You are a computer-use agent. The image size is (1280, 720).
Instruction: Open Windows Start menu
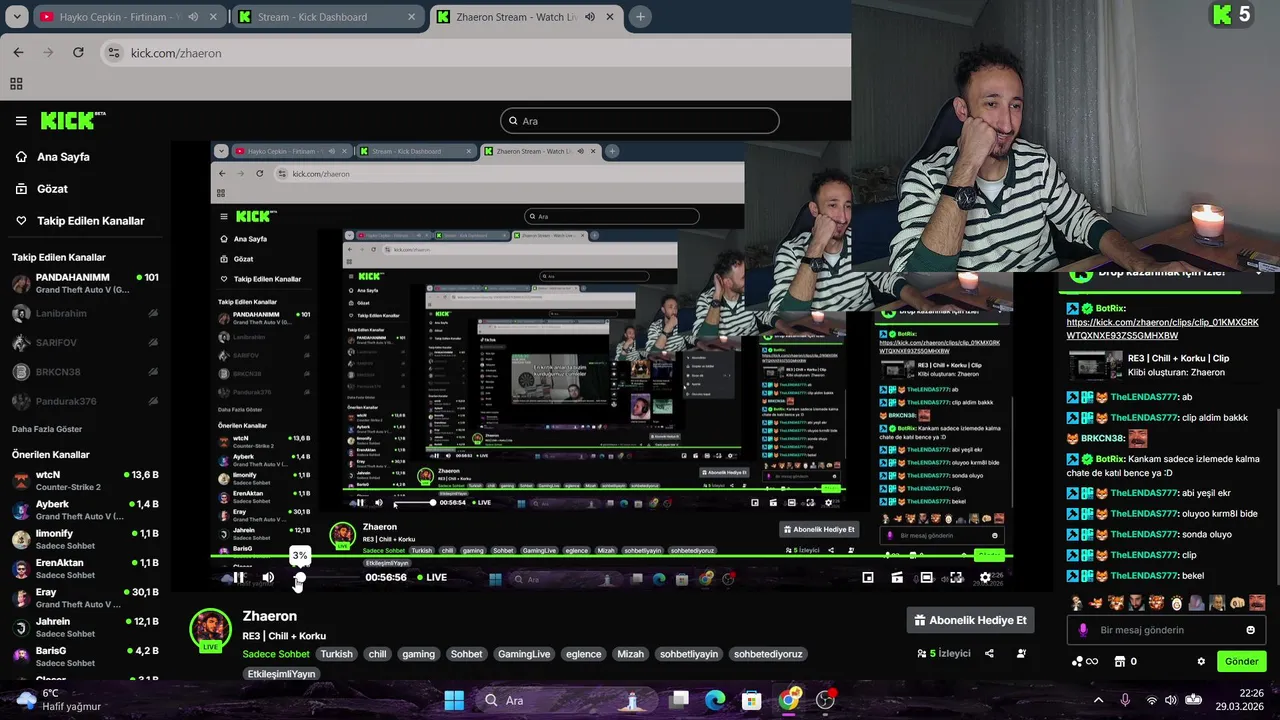(x=453, y=700)
